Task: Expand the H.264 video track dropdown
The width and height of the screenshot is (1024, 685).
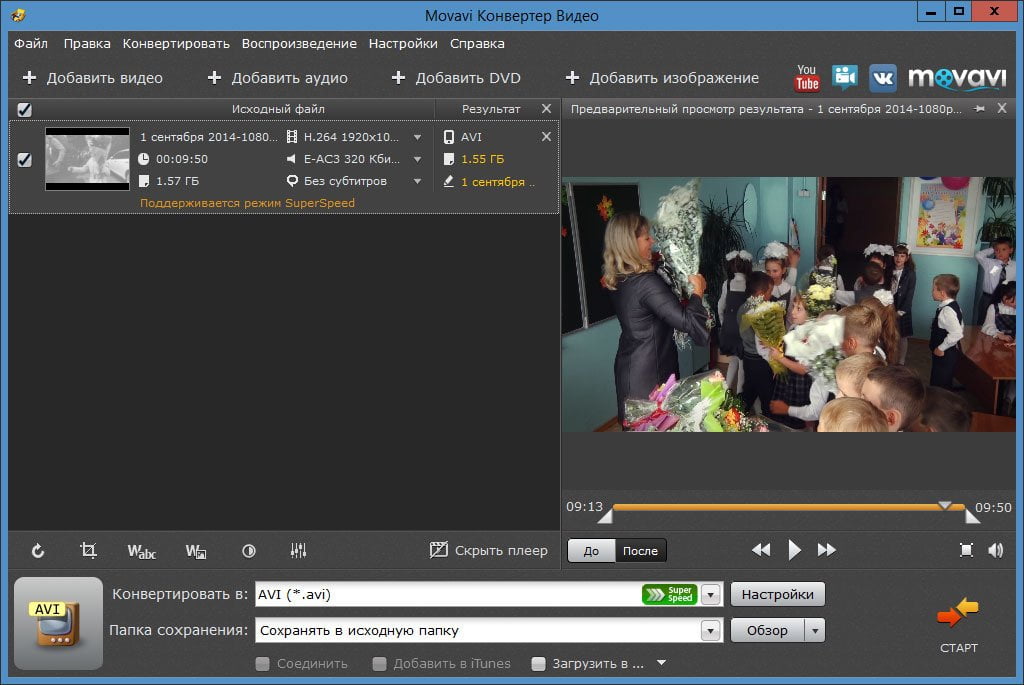Action: pyautogui.click(x=417, y=137)
